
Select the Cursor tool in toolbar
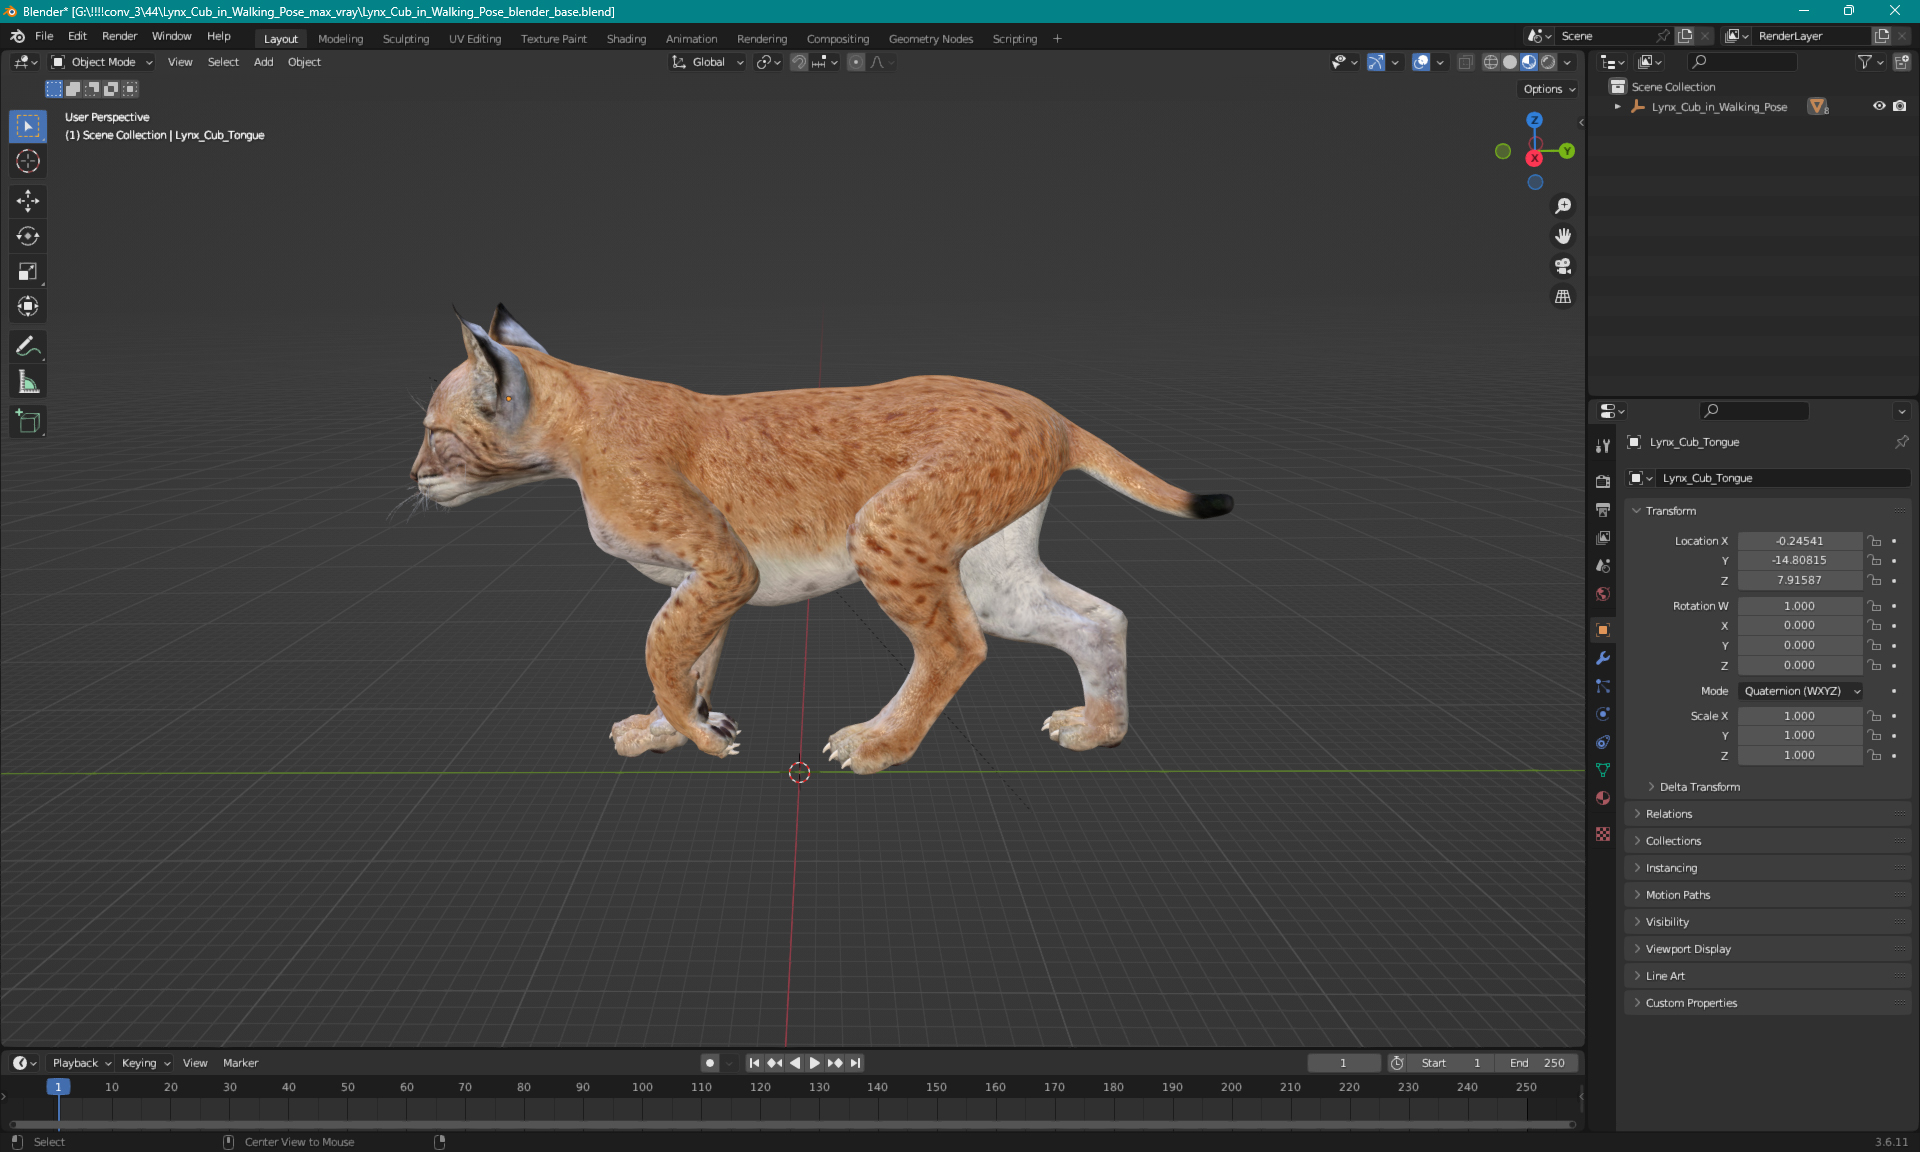28,161
